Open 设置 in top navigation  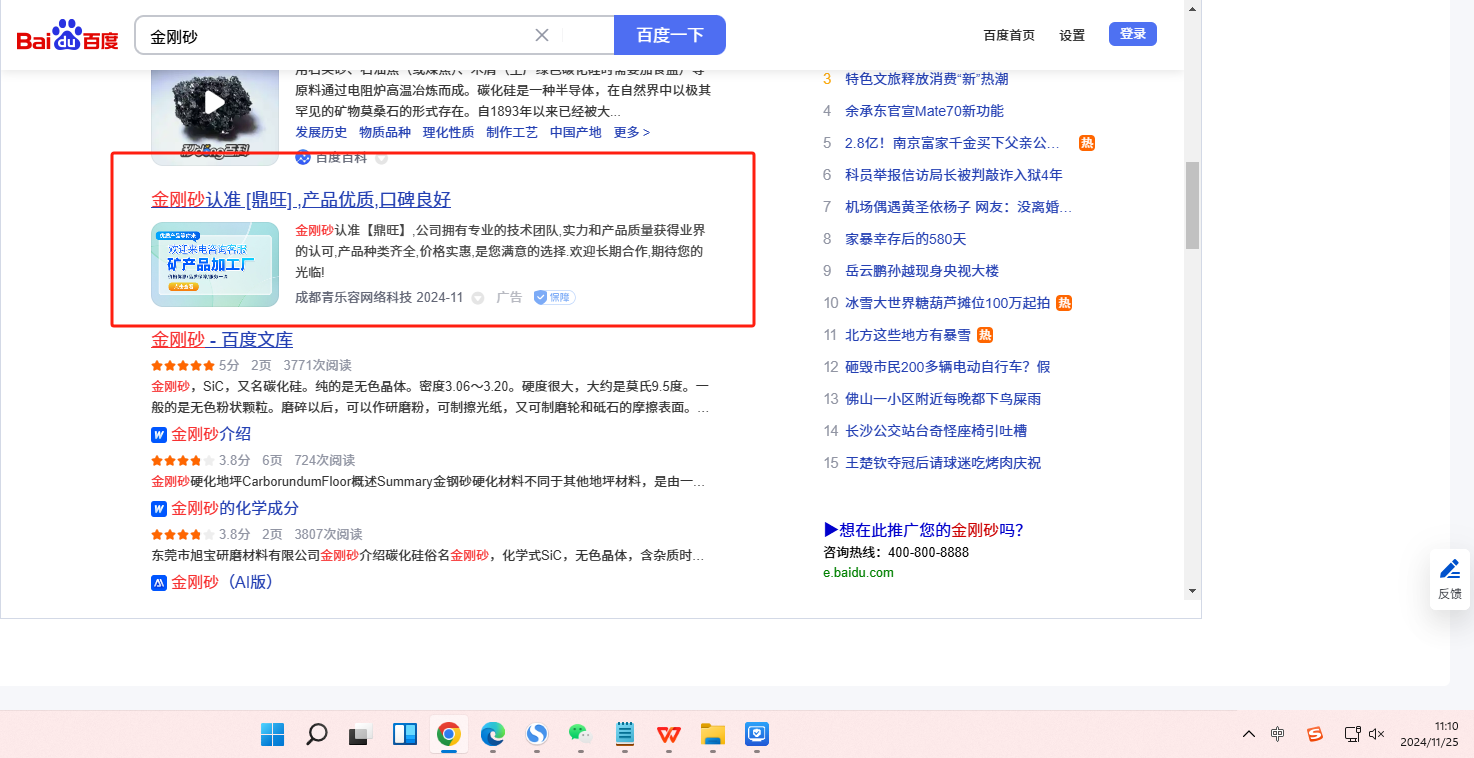point(1072,35)
